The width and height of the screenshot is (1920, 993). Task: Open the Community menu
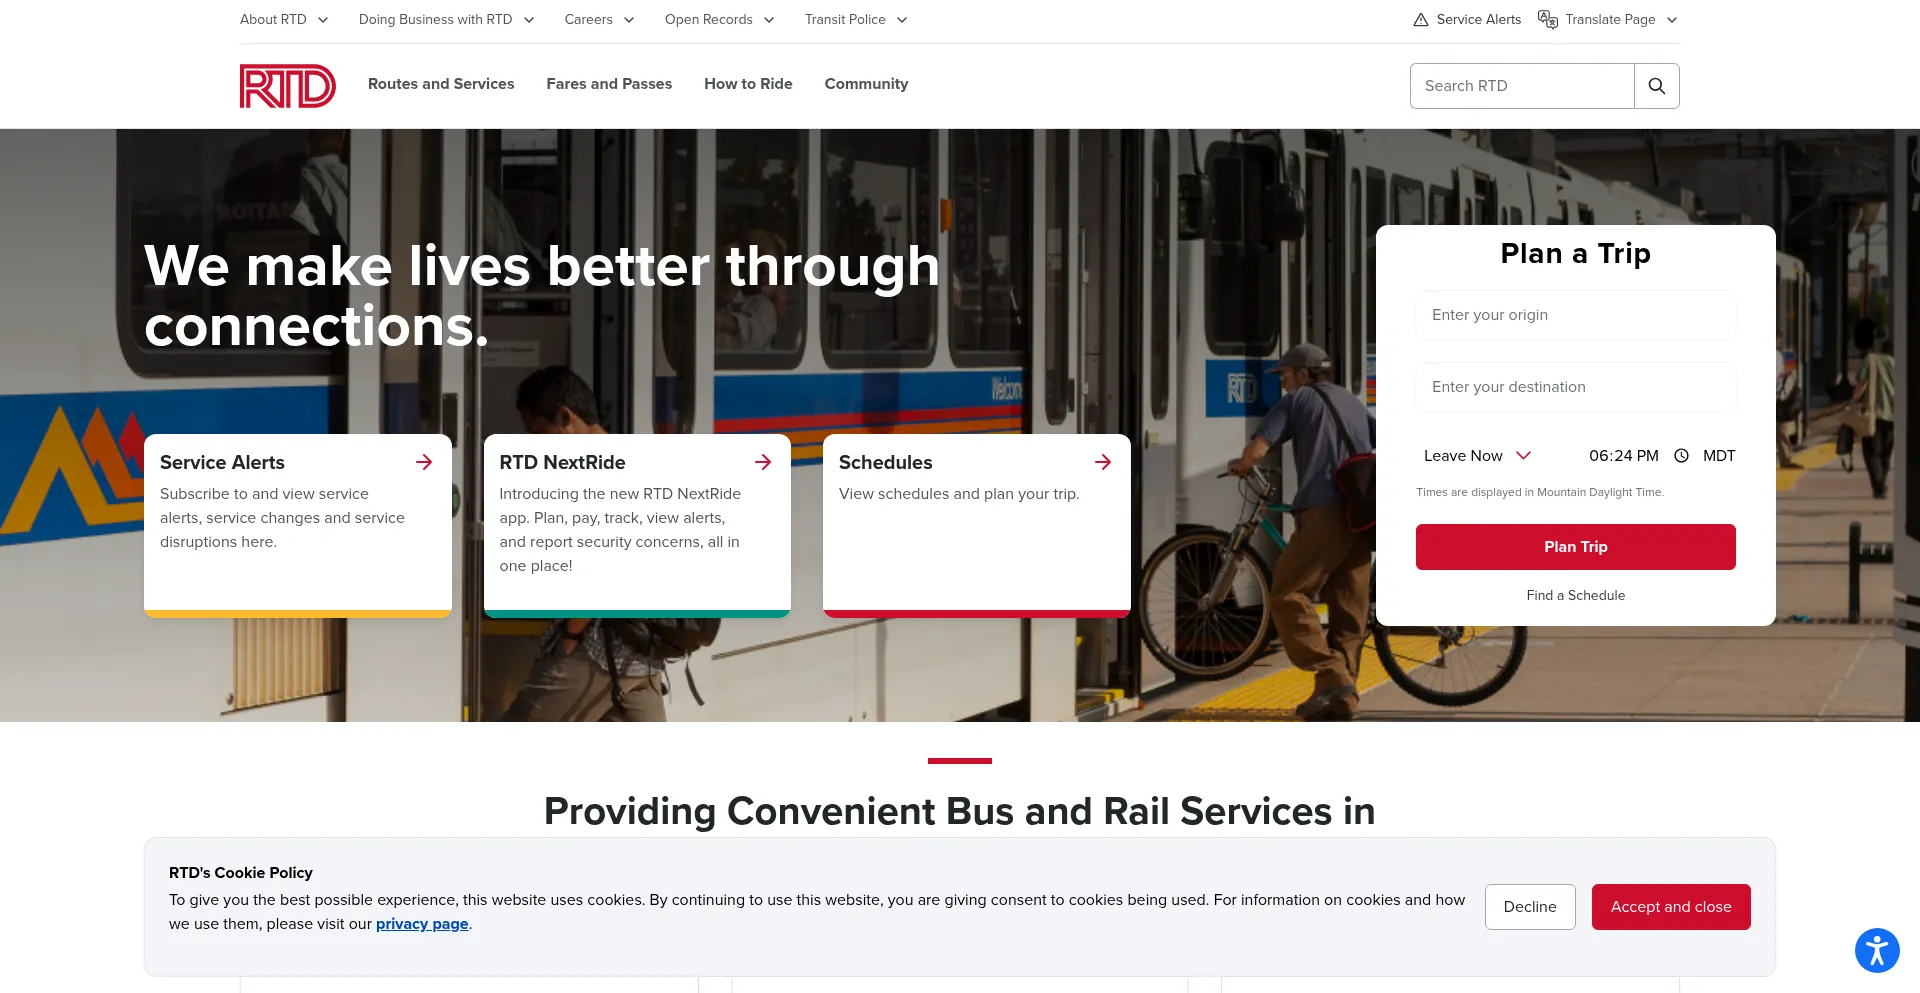pos(866,84)
